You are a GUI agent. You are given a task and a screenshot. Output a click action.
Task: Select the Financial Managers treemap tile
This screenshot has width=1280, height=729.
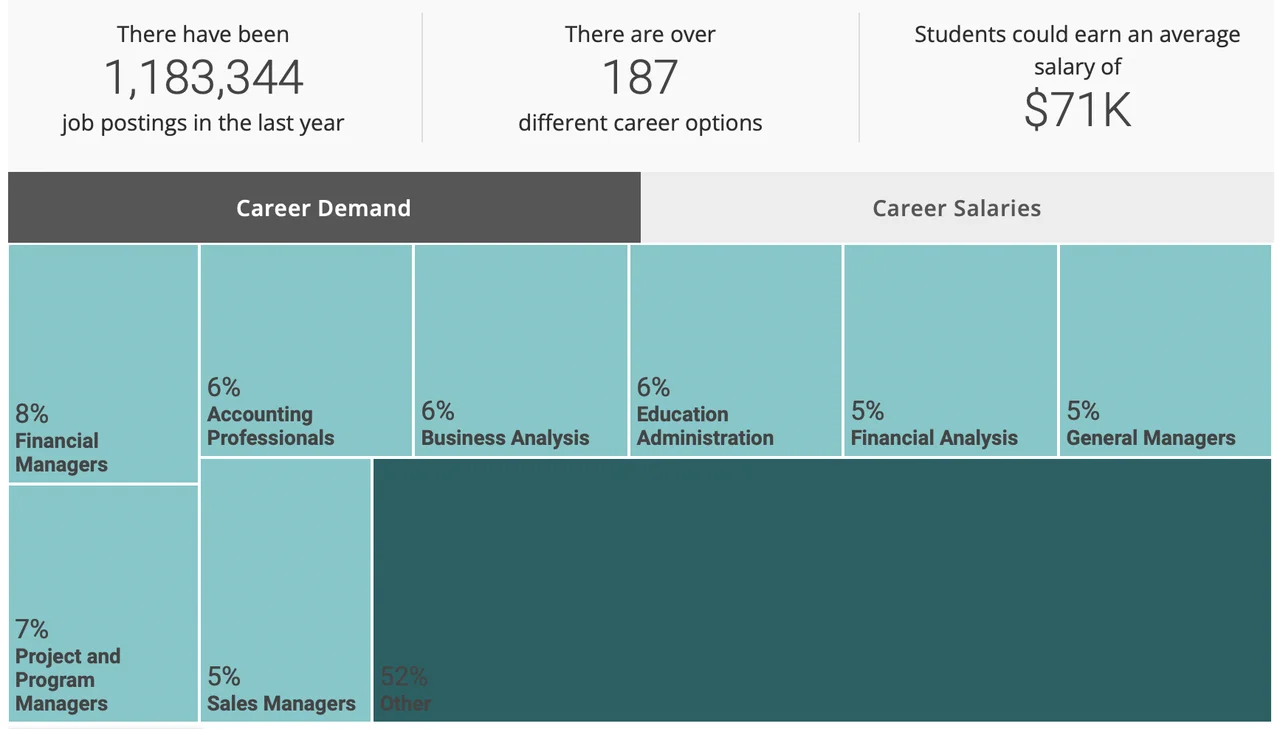[x=103, y=364]
